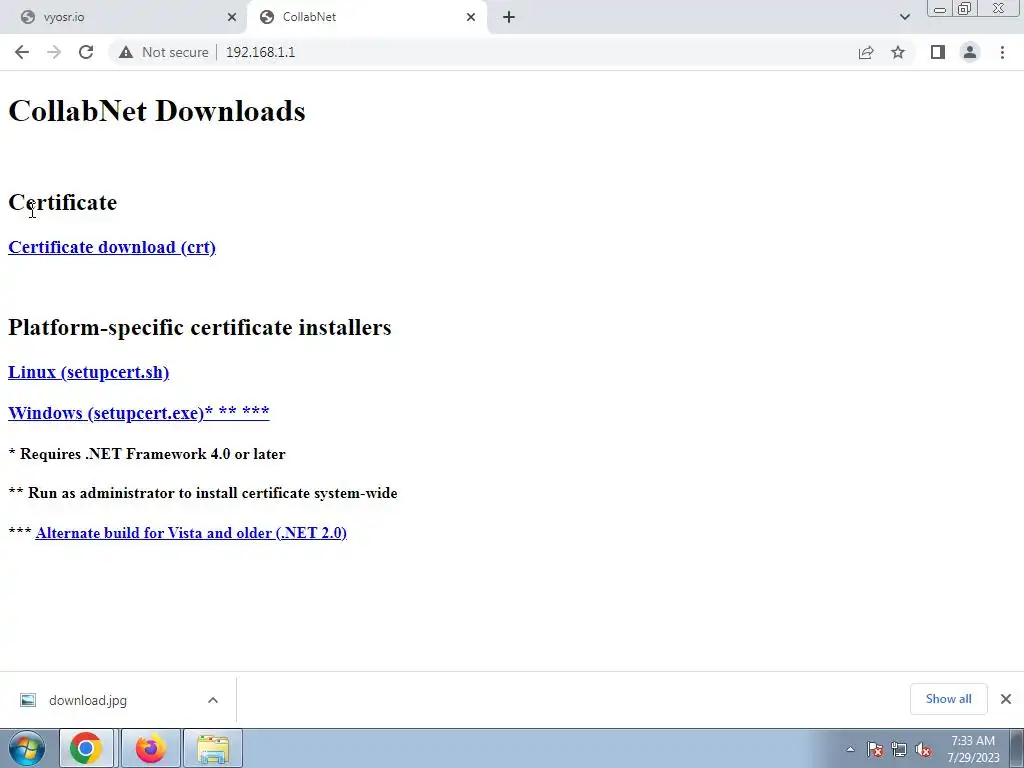Download the certificate (crt) link
This screenshot has height=768, width=1024.
112,248
